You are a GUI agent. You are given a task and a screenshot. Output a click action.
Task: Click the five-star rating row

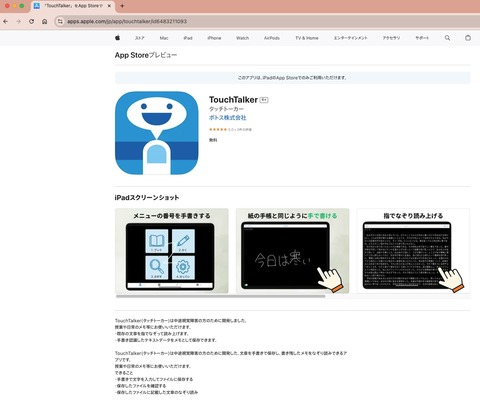point(230,129)
